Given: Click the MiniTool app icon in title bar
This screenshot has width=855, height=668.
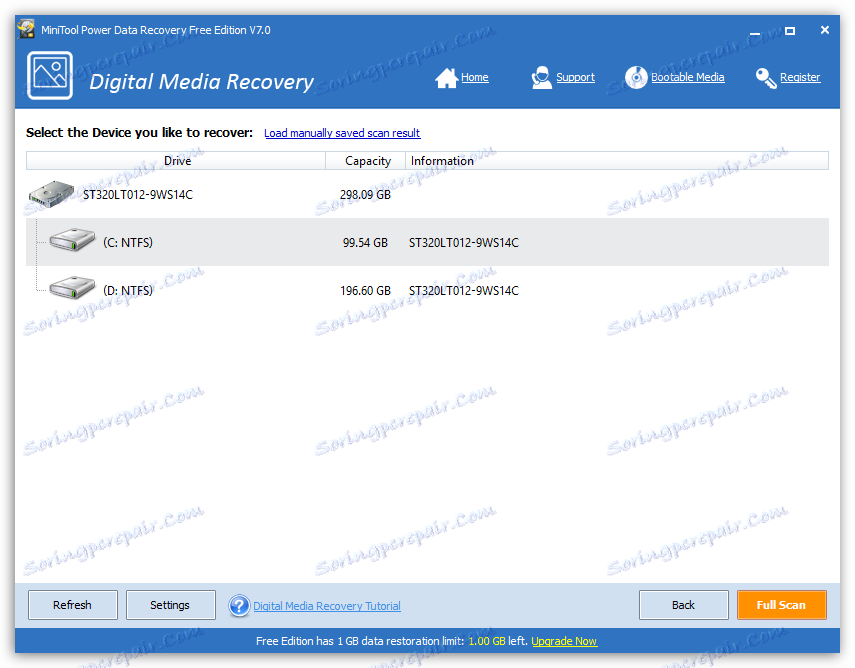Looking at the screenshot, I should [26, 29].
